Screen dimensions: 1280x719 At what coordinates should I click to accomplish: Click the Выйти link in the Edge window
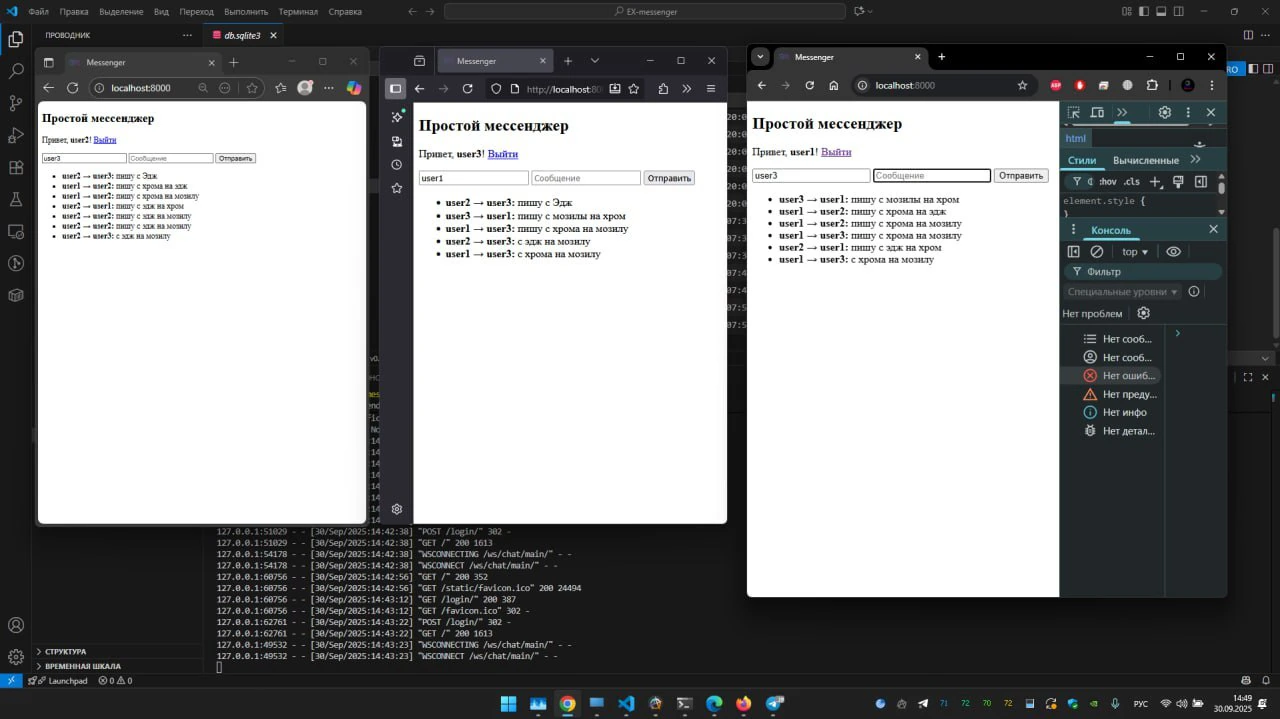105,140
